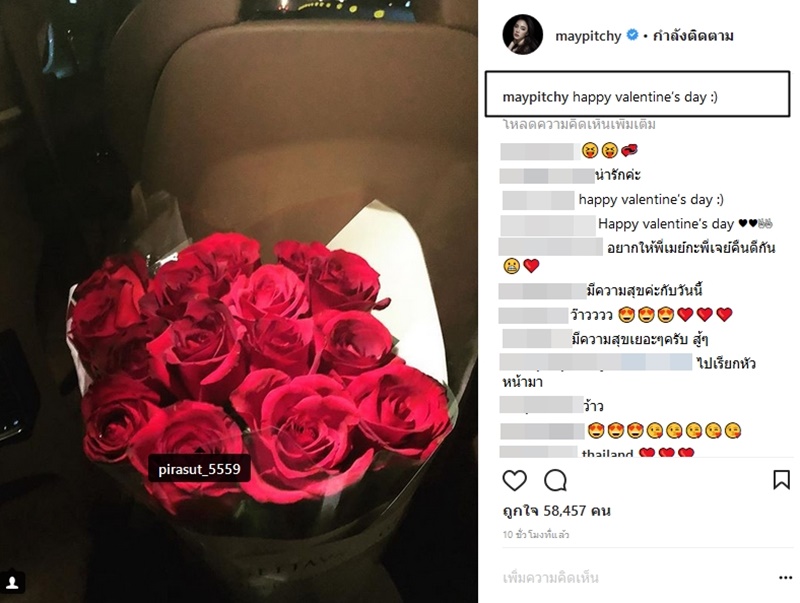Viewport: 800px width, 603px height.
Task: Open the maypitchy profile picture
Action: 522,35
